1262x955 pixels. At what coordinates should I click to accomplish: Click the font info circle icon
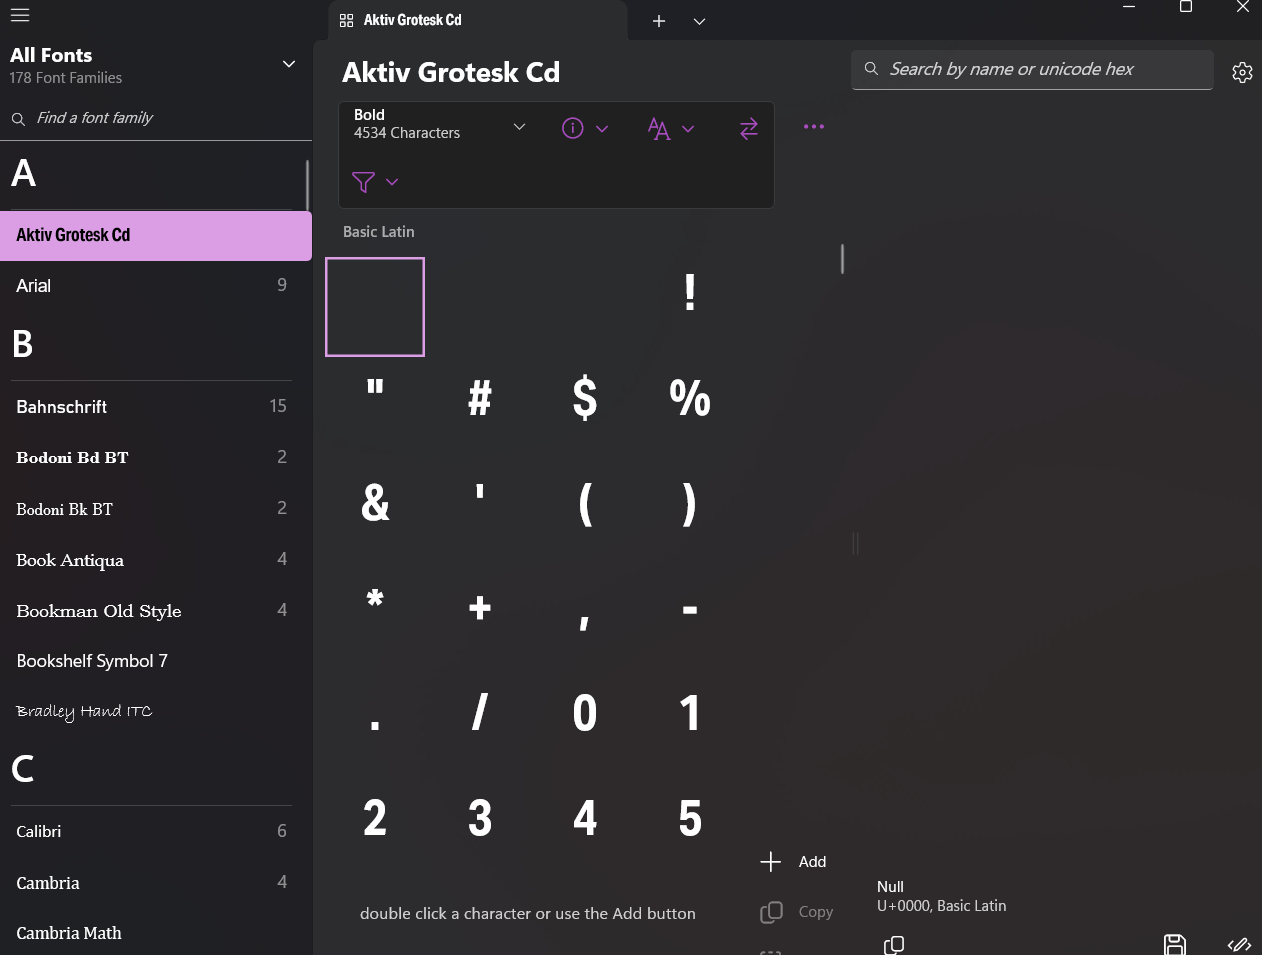point(573,128)
